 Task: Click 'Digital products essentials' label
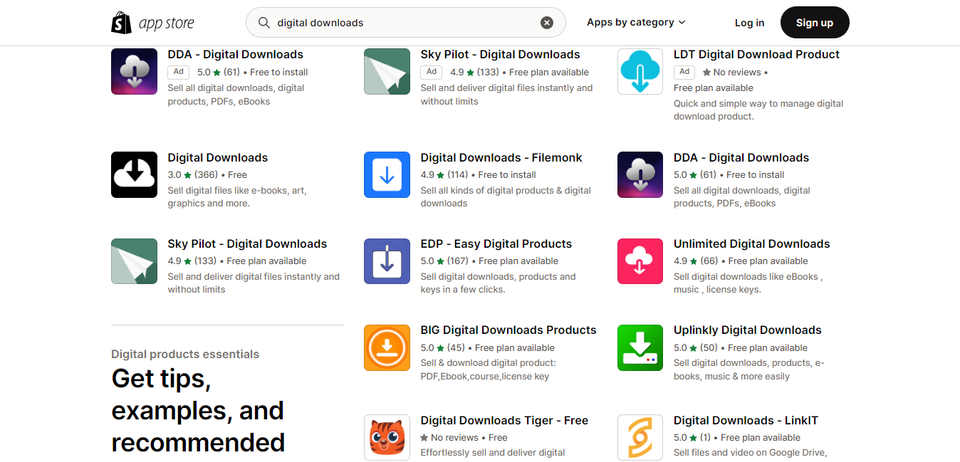185,354
